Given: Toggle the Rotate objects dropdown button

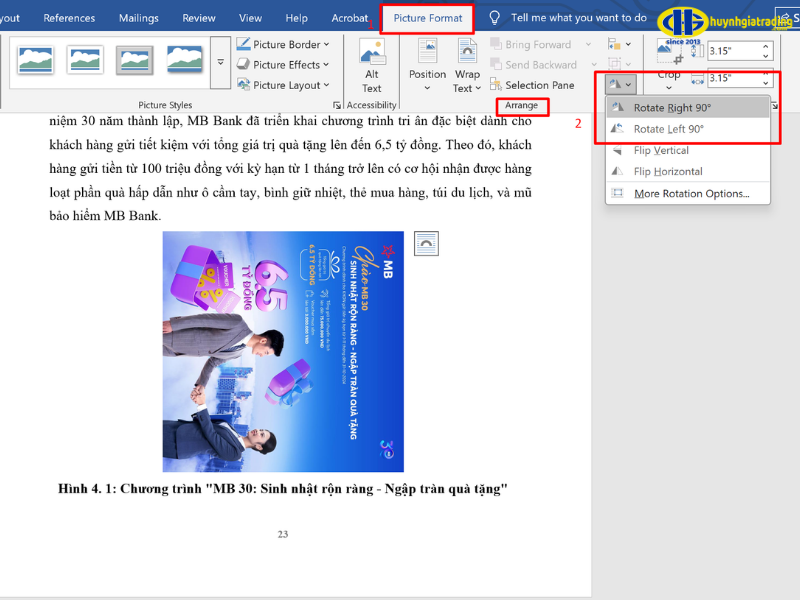Looking at the screenshot, I should (620, 84).
